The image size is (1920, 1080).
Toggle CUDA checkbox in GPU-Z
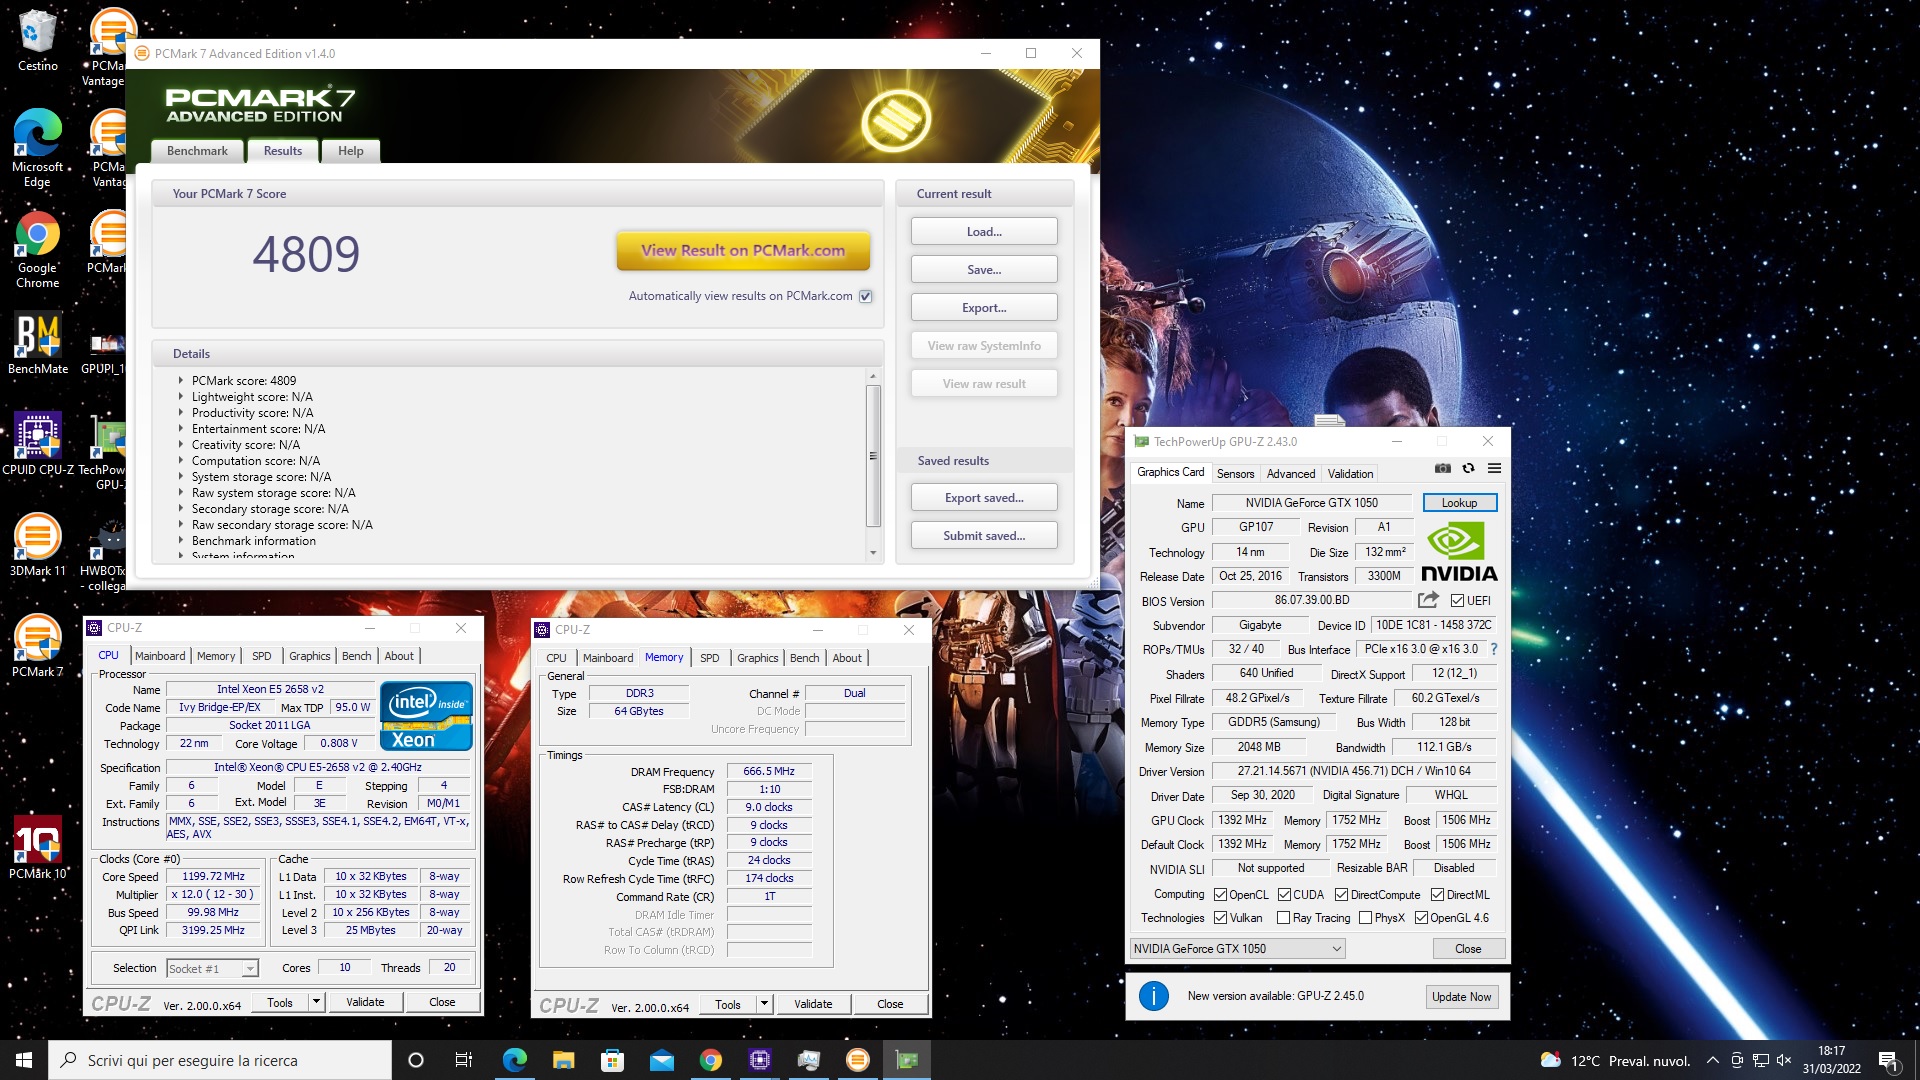pyautogui.click(x=1284, y=895)
